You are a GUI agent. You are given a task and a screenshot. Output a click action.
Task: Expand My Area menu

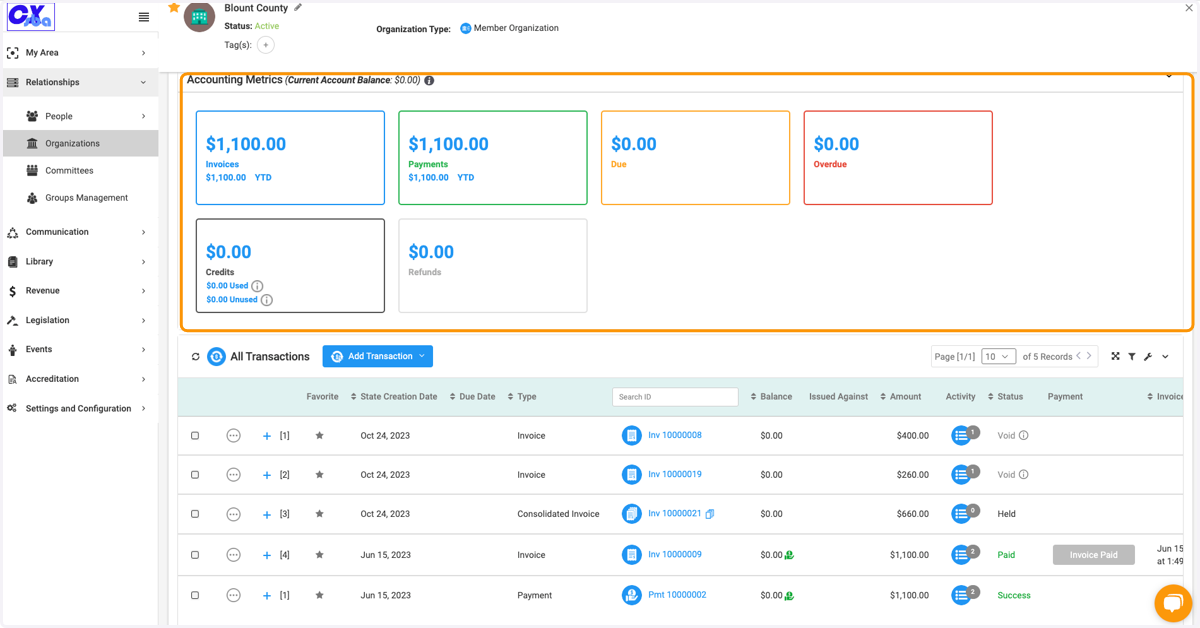point(79,53)
